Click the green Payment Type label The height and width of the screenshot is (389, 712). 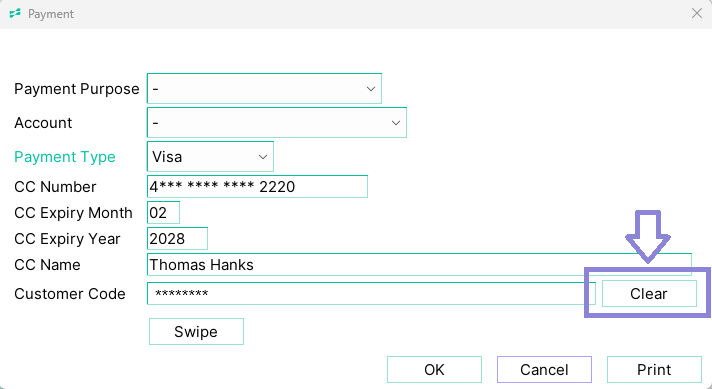65,157
